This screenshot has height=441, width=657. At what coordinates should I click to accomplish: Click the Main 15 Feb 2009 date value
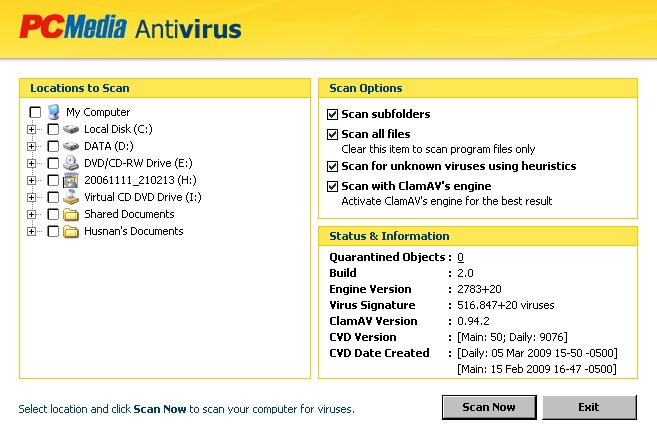click(537, 369)
